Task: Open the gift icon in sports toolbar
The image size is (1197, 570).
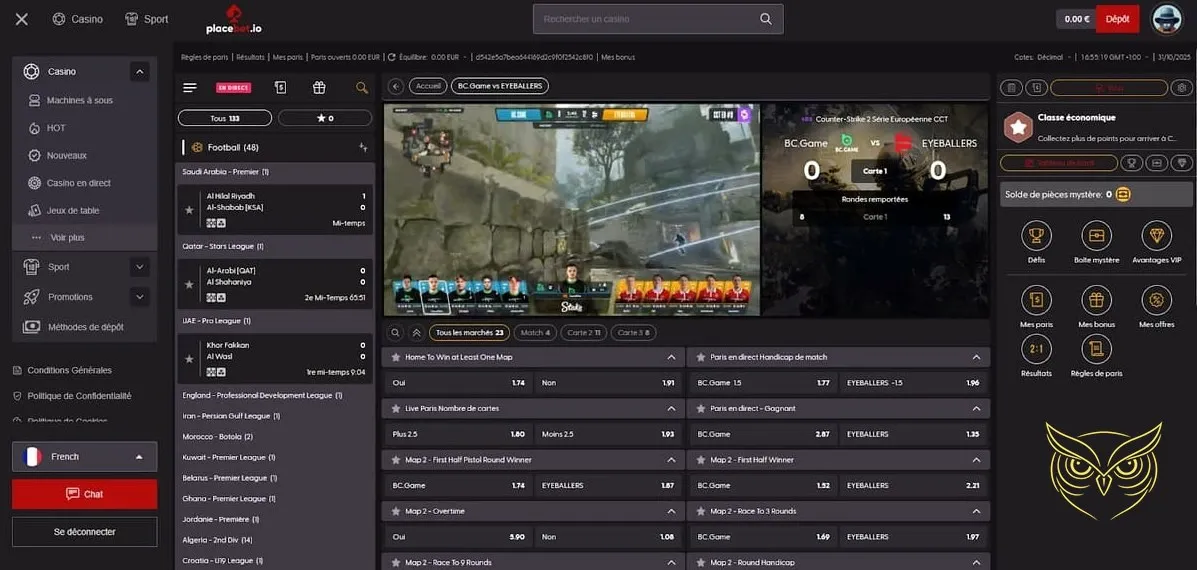Action: pos(319,87)
